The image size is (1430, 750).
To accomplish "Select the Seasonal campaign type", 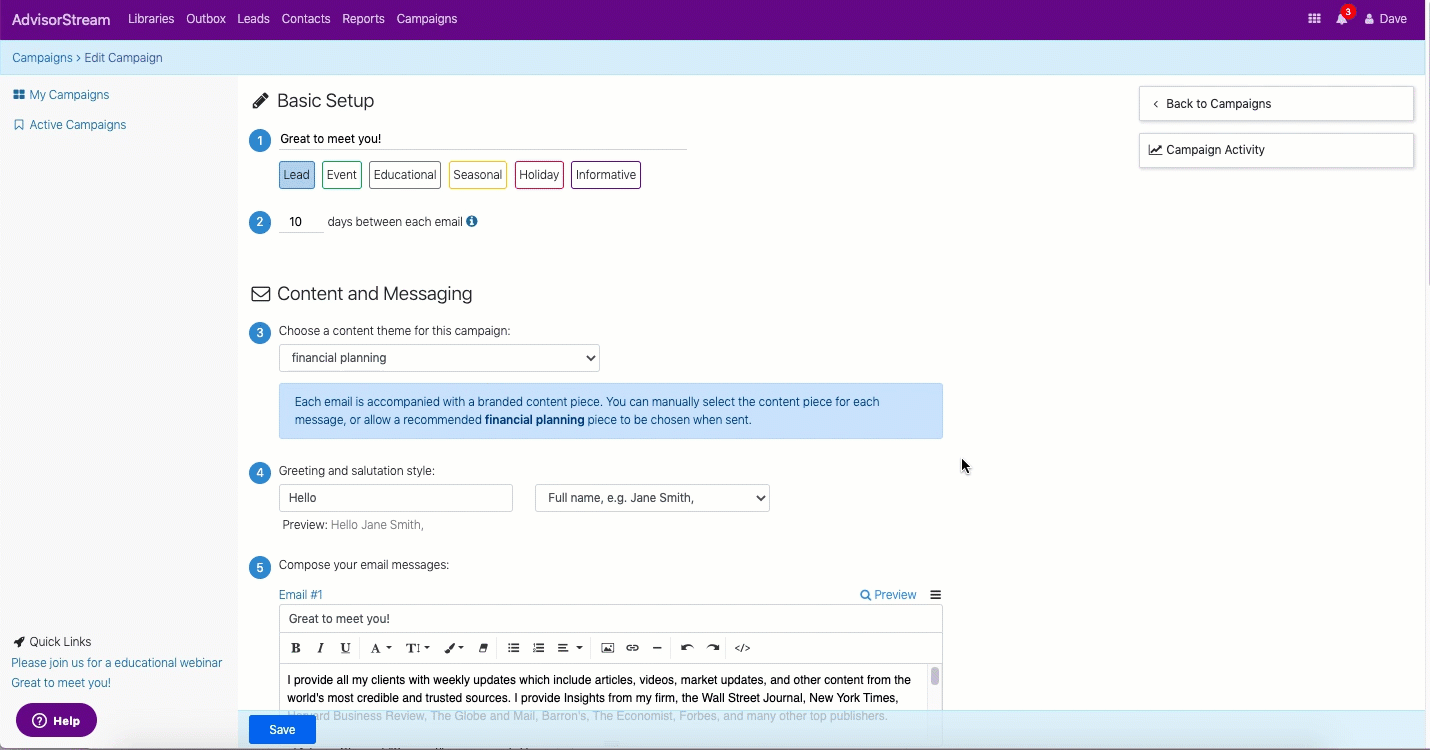I will [478, 175].
